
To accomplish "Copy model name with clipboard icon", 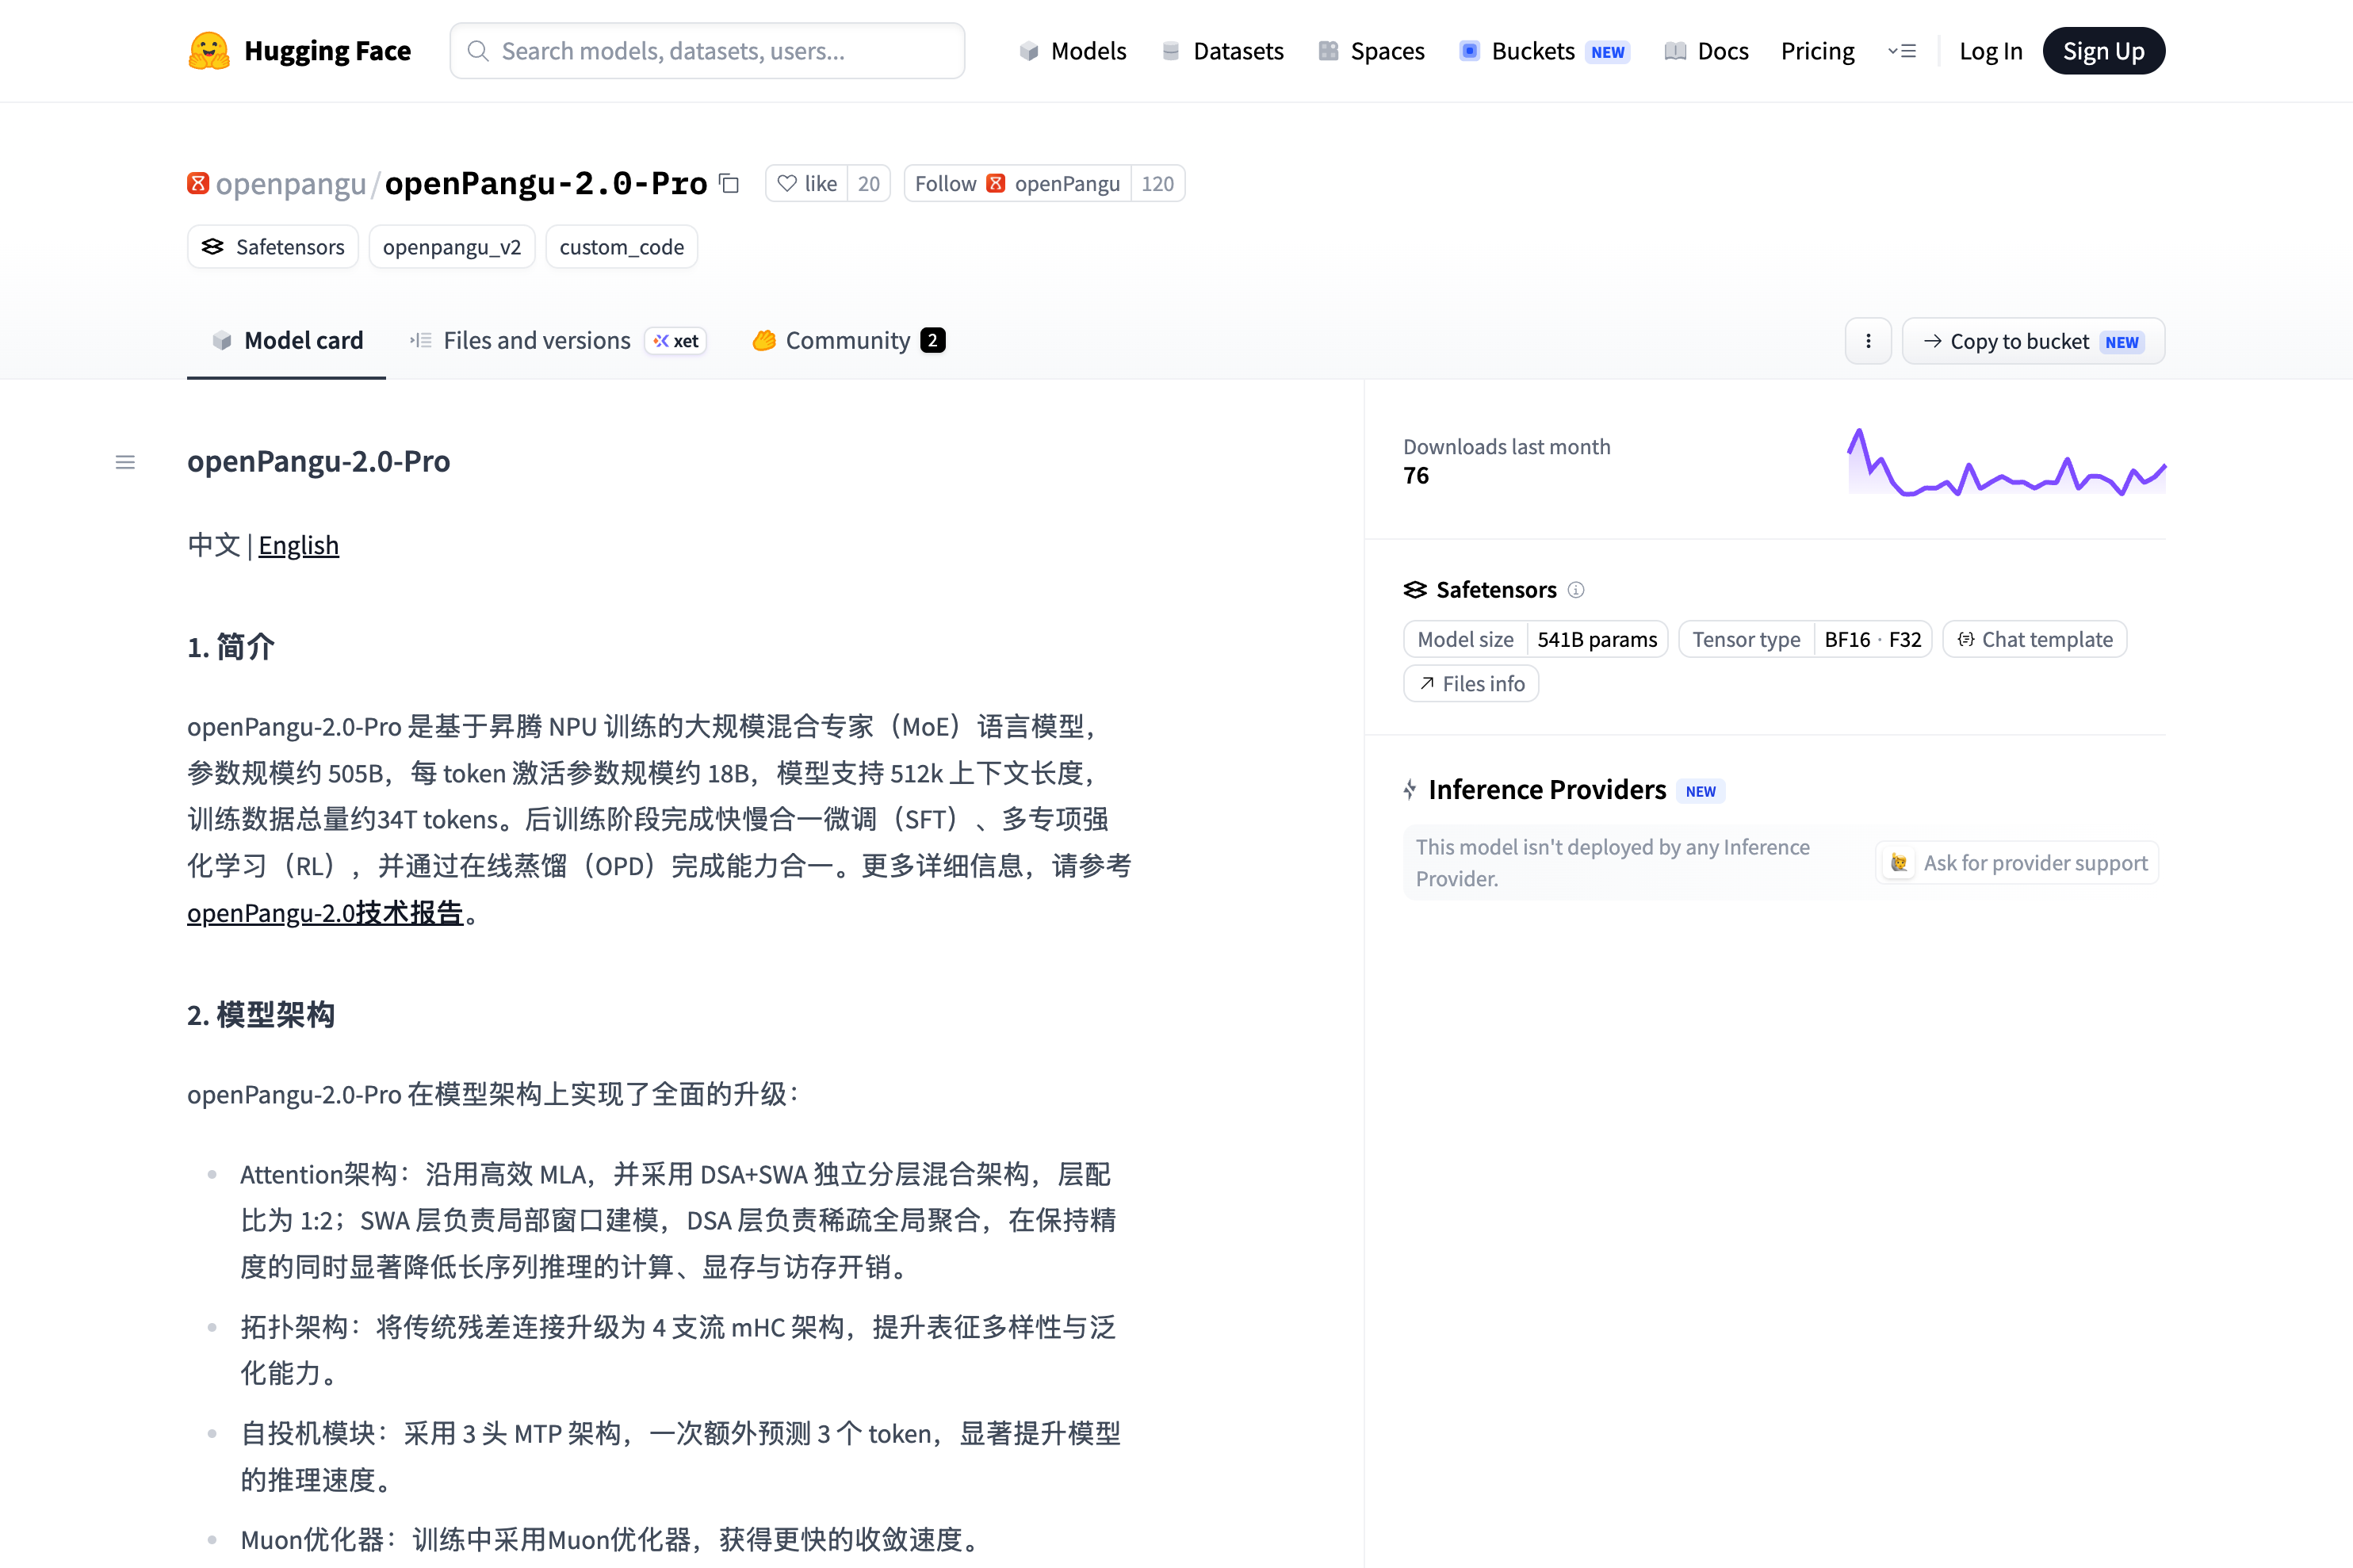I will pyautogui.click(x=730, y=184).
